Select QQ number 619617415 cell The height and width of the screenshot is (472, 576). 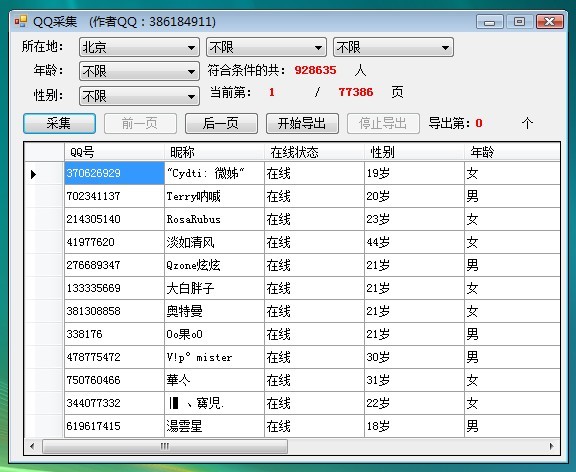pos(114,426)
